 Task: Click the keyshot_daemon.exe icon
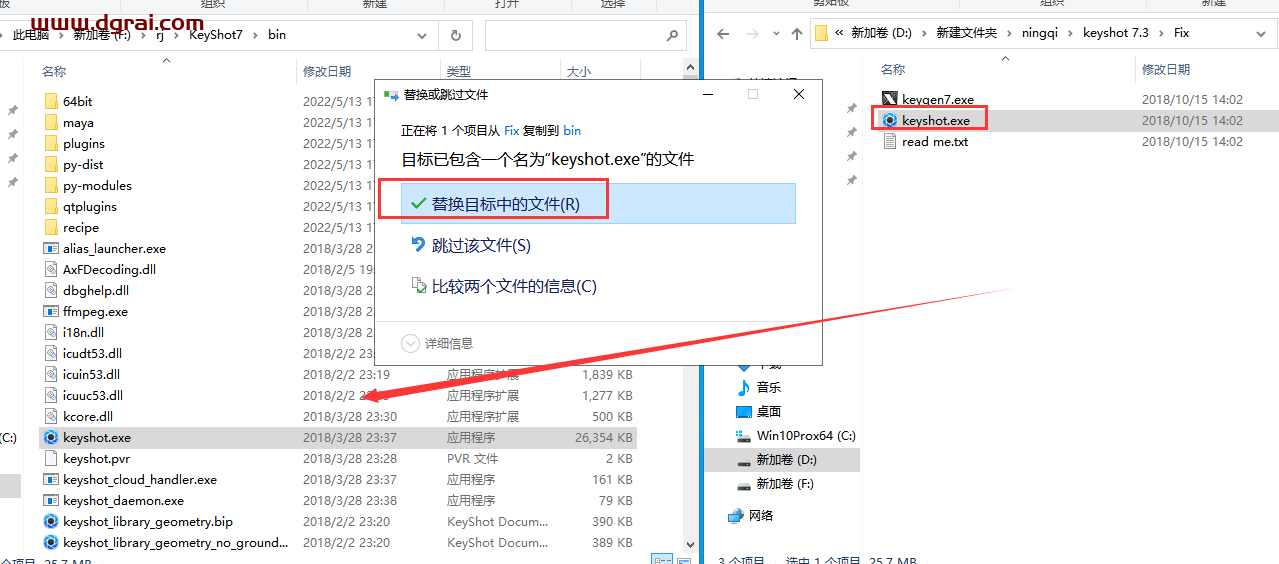click(x=52, y=500)
